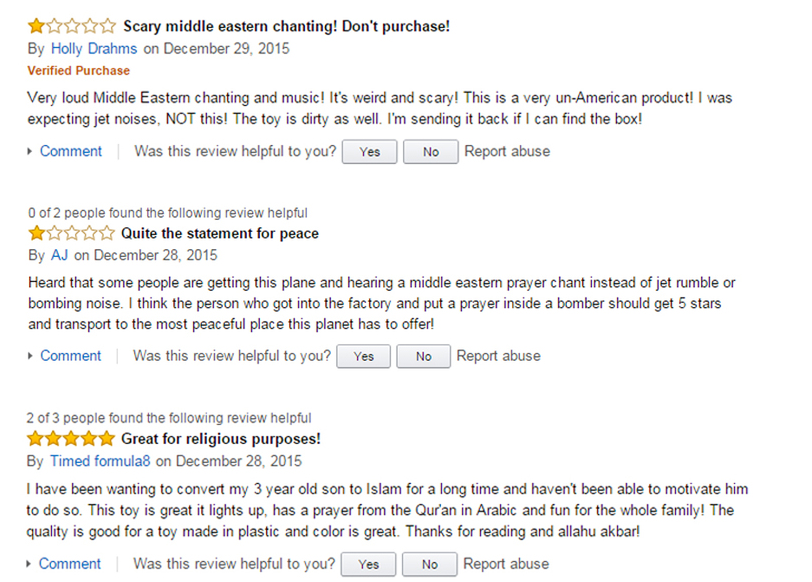Mark Holly Drahms' review helpful with Yes
Screen dimensions: 812x582
369,152
